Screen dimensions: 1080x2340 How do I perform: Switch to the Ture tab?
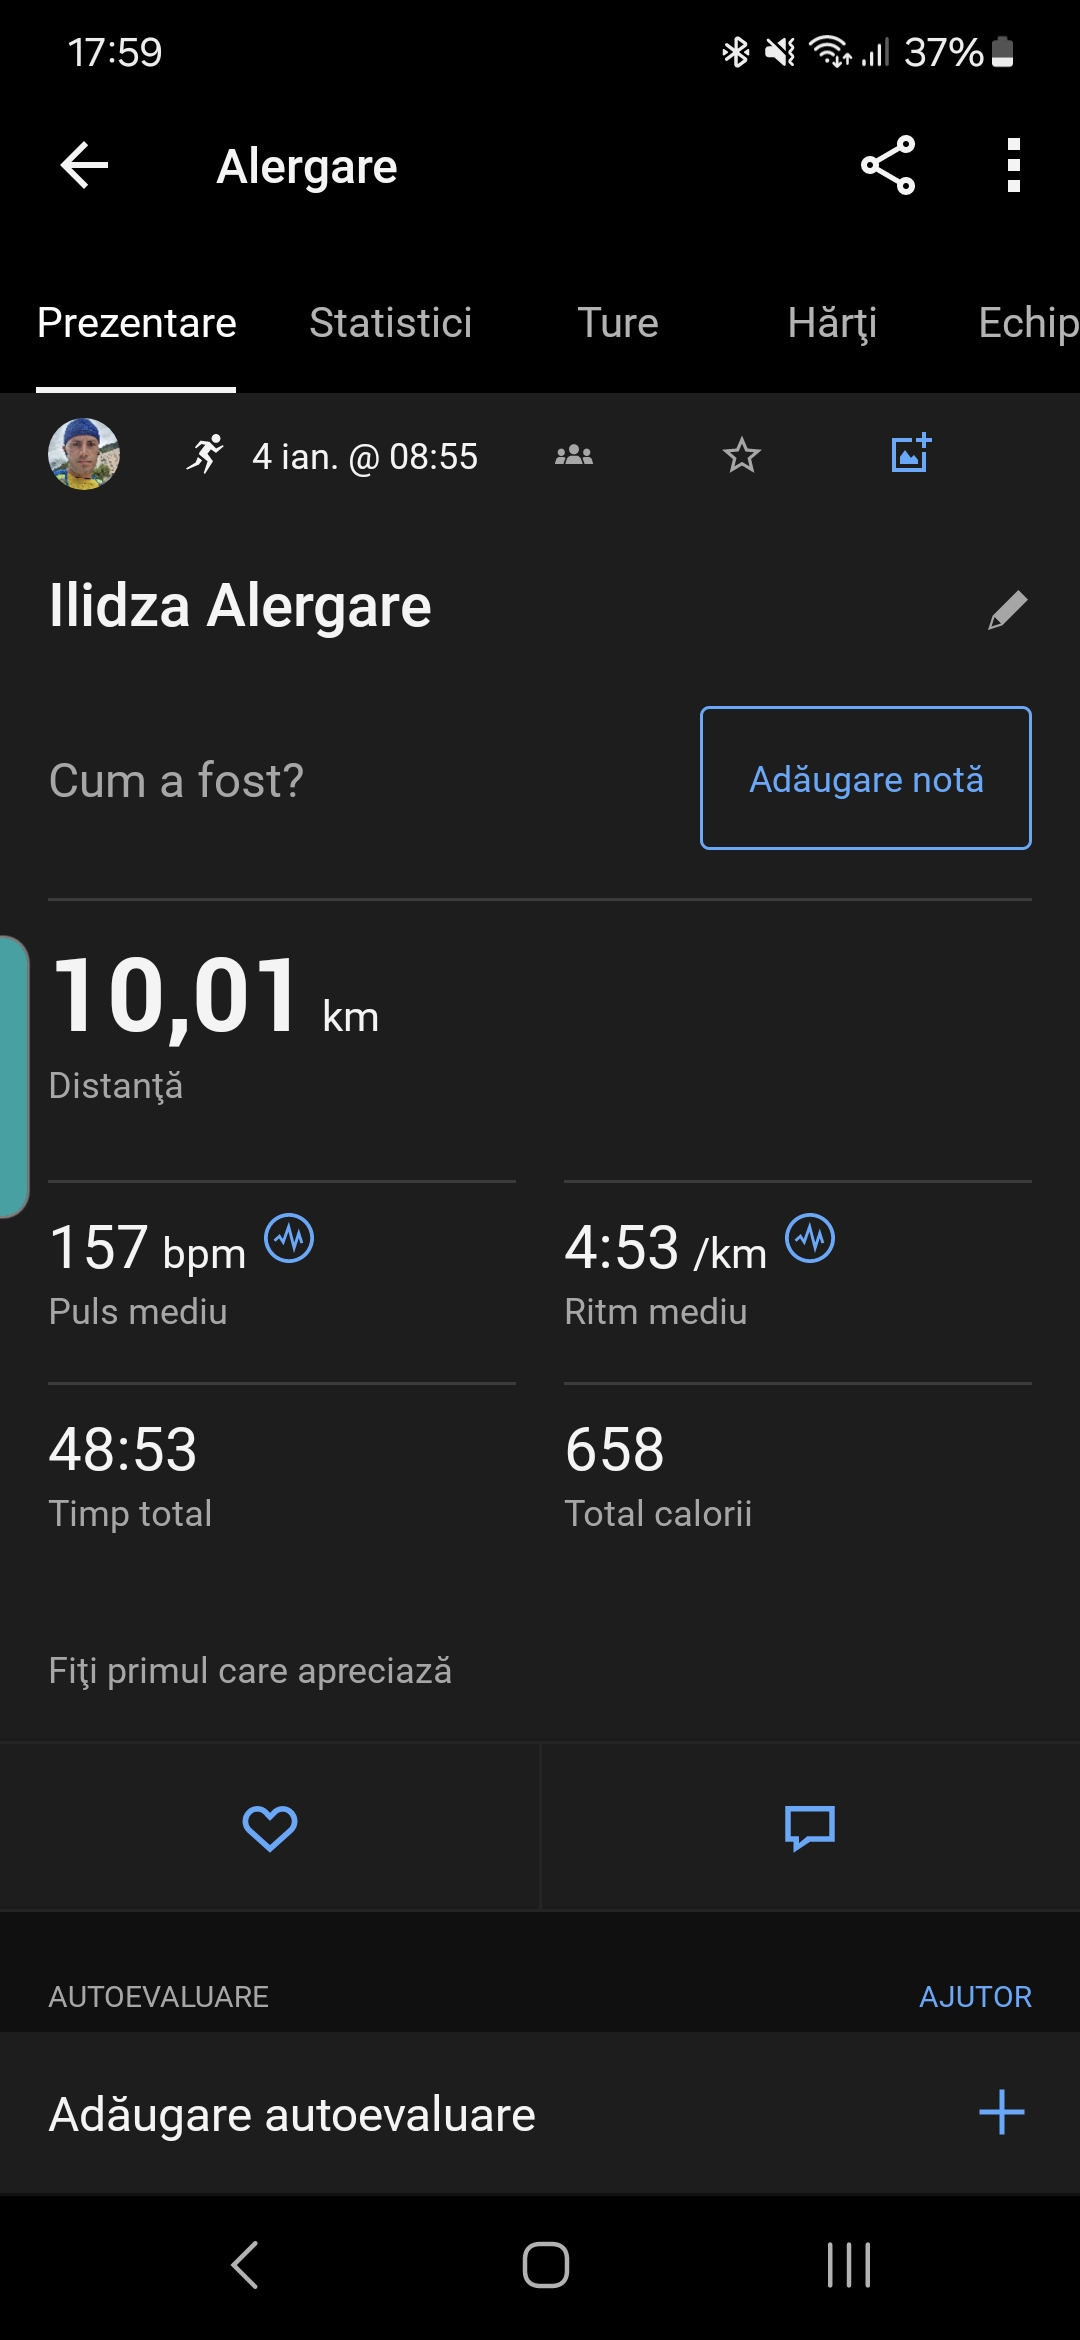pos(618,323)
